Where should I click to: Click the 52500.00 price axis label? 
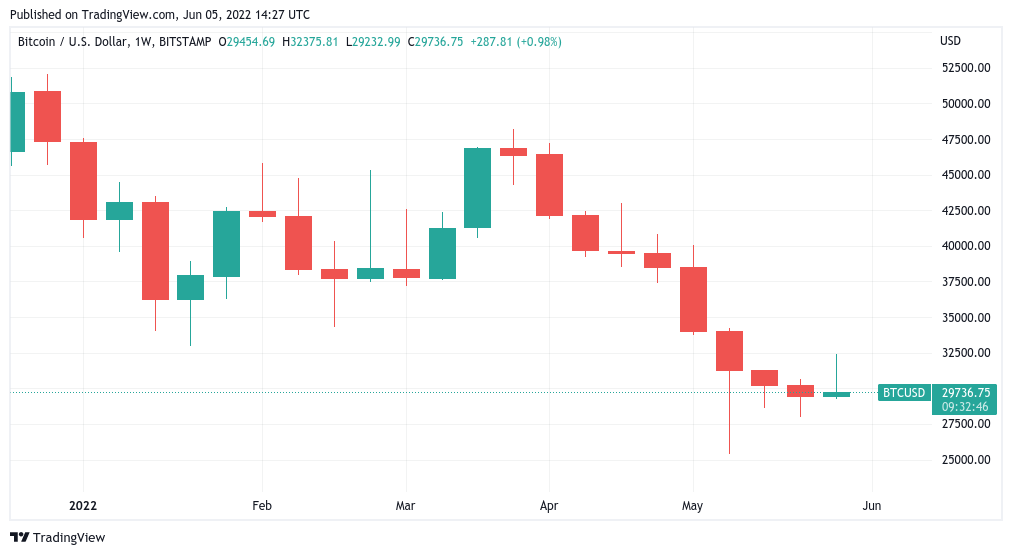965,68
